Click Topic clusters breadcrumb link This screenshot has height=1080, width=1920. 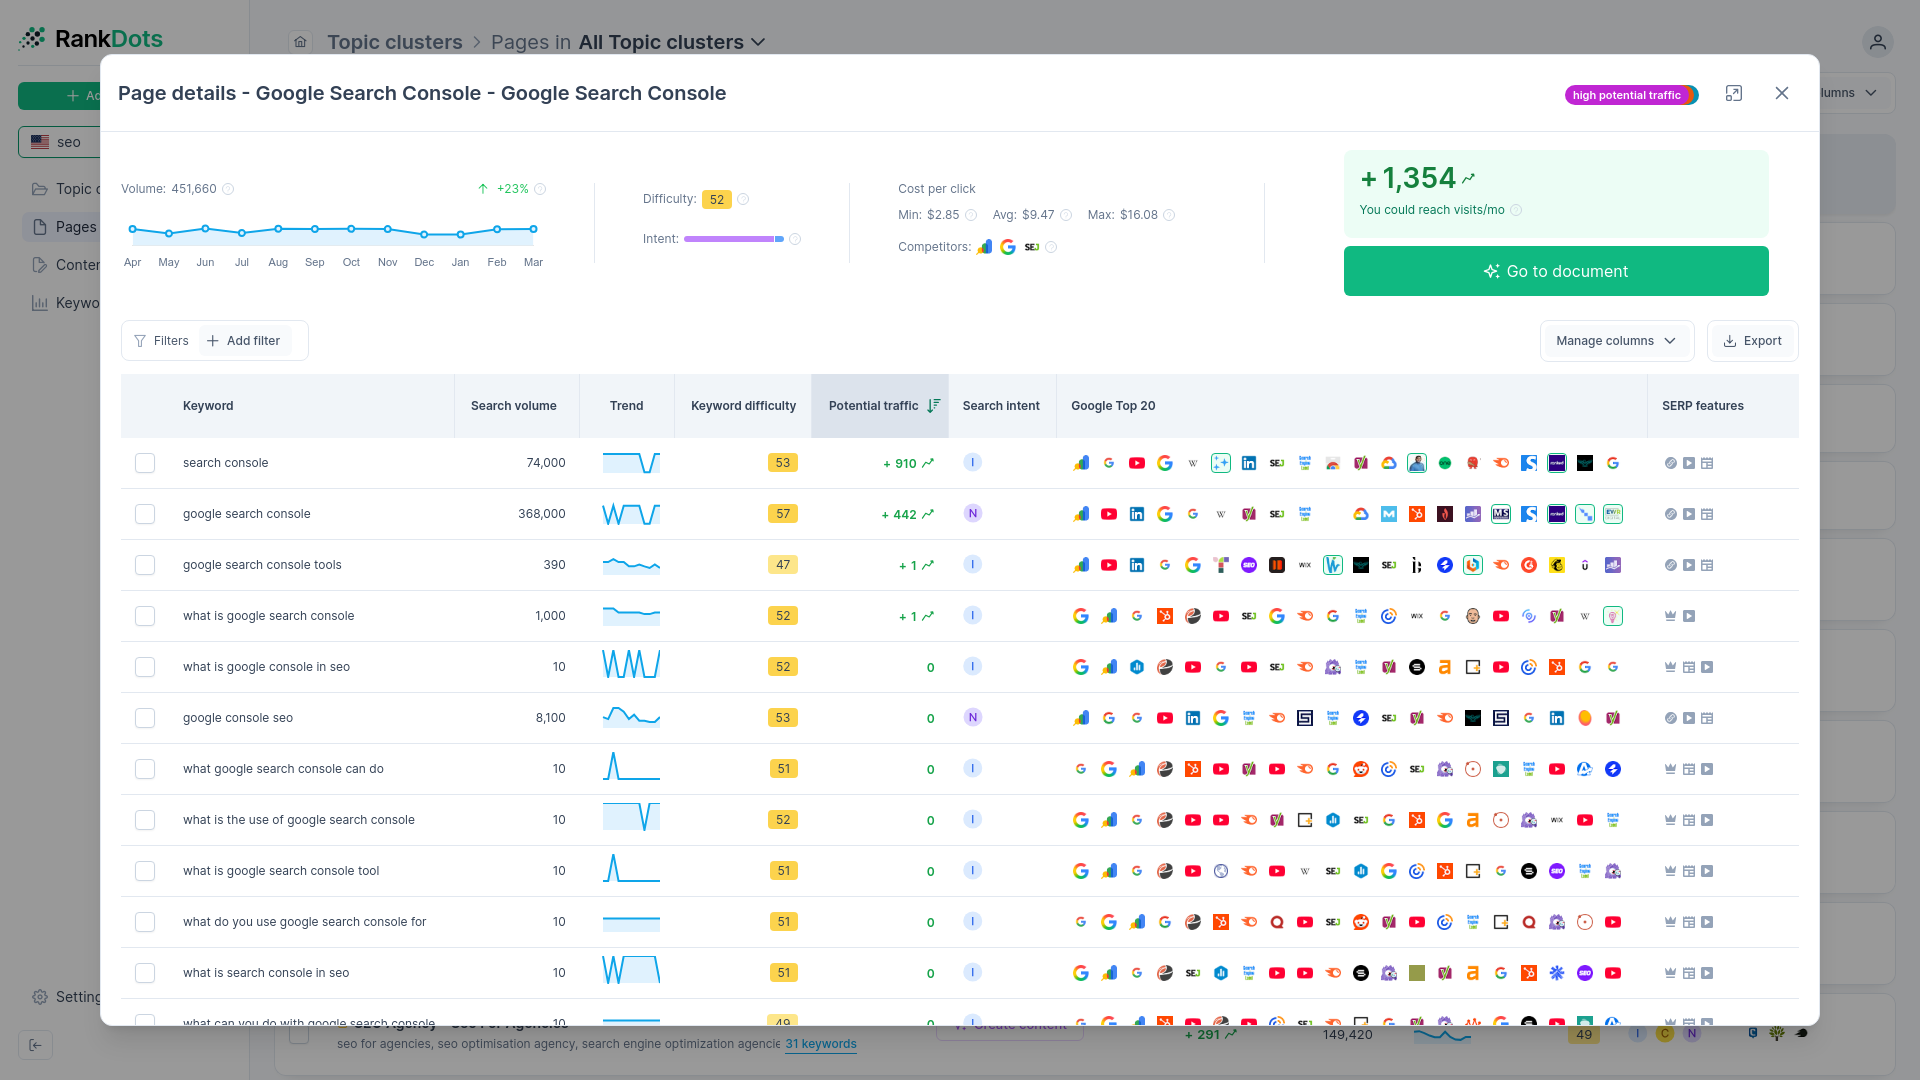pyautogui.click(x=394, y=42)
